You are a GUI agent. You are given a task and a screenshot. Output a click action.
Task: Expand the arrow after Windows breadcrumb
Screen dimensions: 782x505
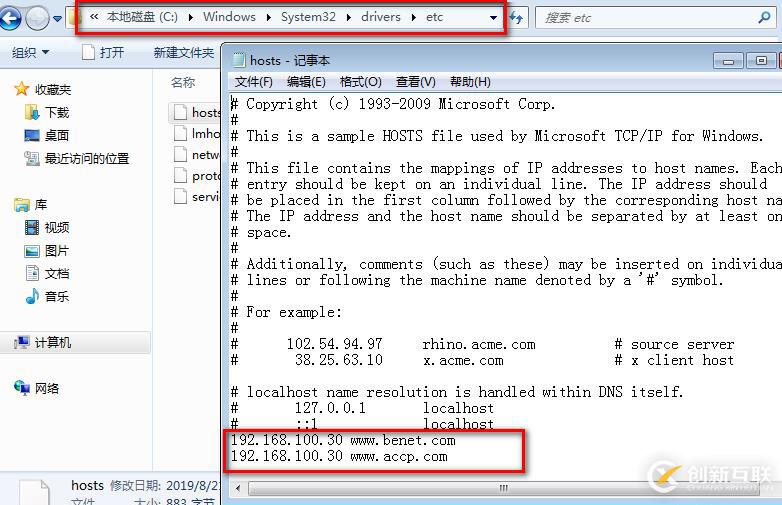tap(269, 18)
